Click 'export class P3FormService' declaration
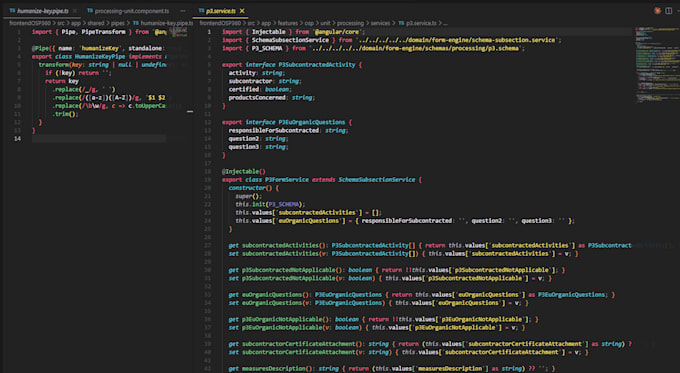This screenshot has height=373, width=680. point(322,180)
